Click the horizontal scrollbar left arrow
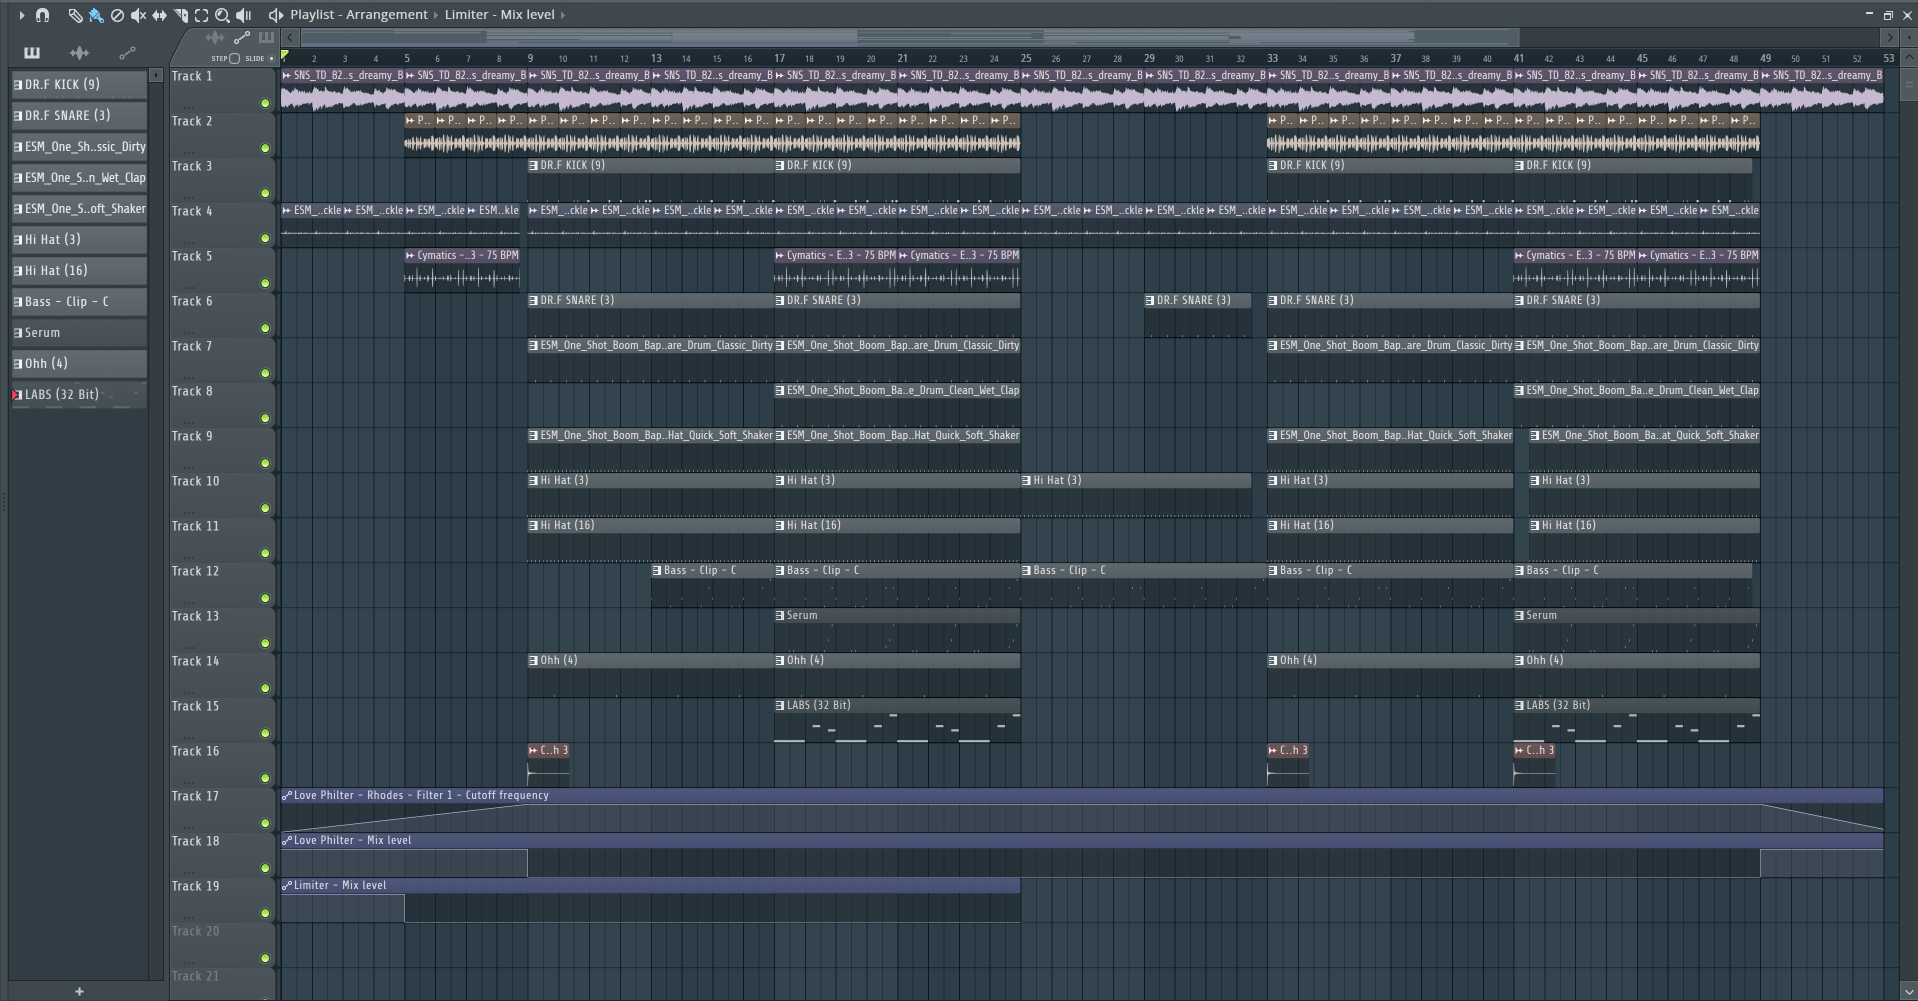 290,38
